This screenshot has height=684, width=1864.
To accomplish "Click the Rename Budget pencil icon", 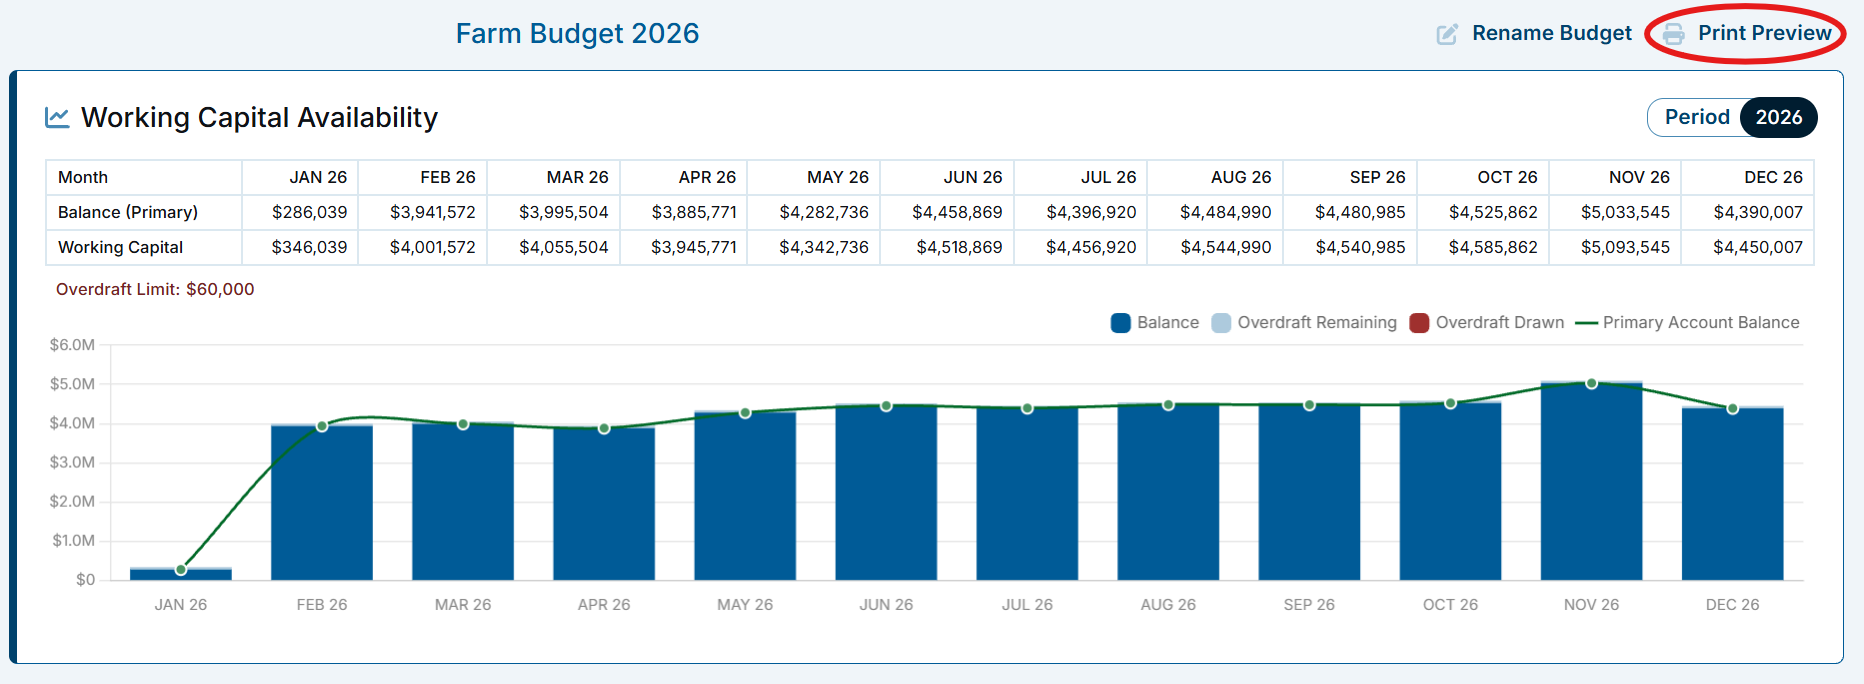I will [1447, 34].
